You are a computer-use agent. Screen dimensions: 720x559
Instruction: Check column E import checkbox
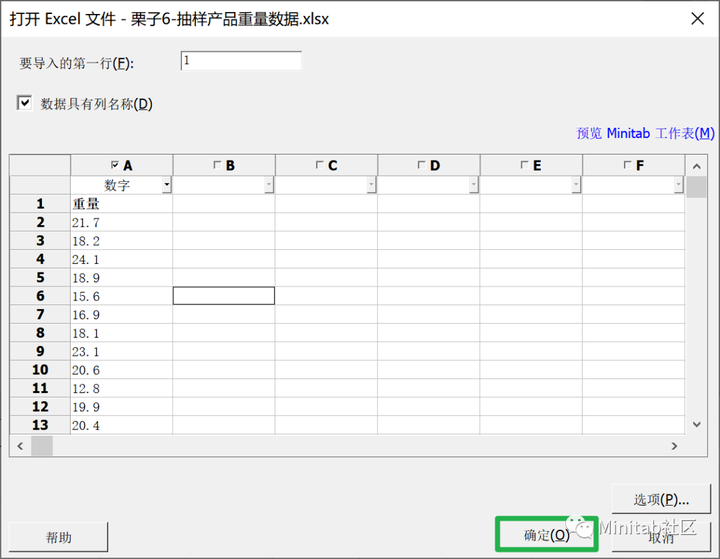(x=524, y=164)
